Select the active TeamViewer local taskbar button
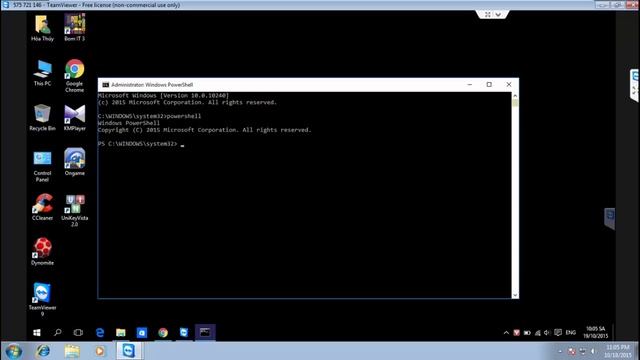 point(129,351)
